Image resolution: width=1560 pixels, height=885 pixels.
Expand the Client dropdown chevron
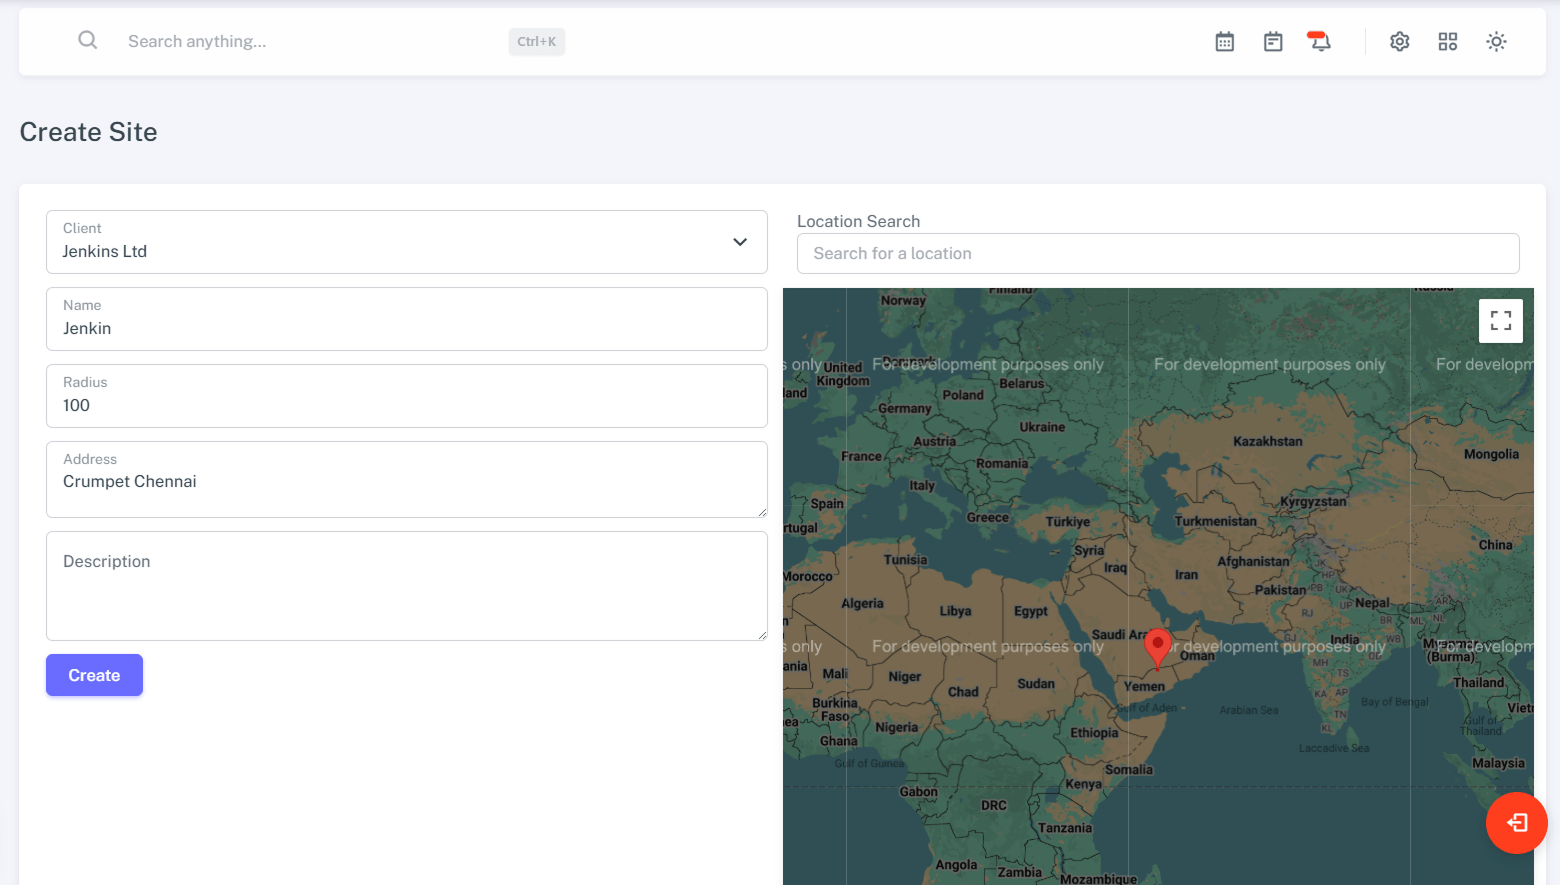click(x=740, y=242)
